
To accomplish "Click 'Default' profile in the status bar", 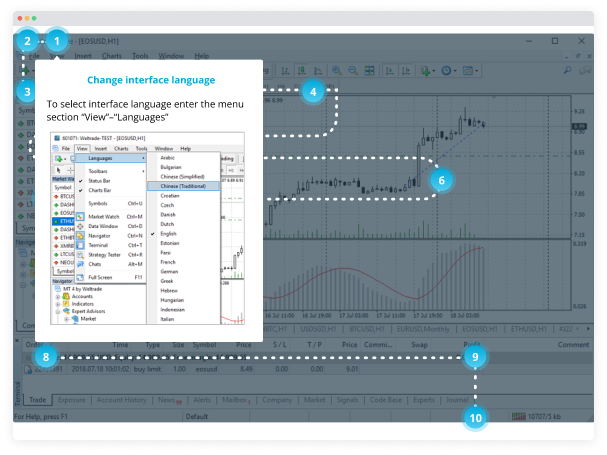I will [197, 417].
